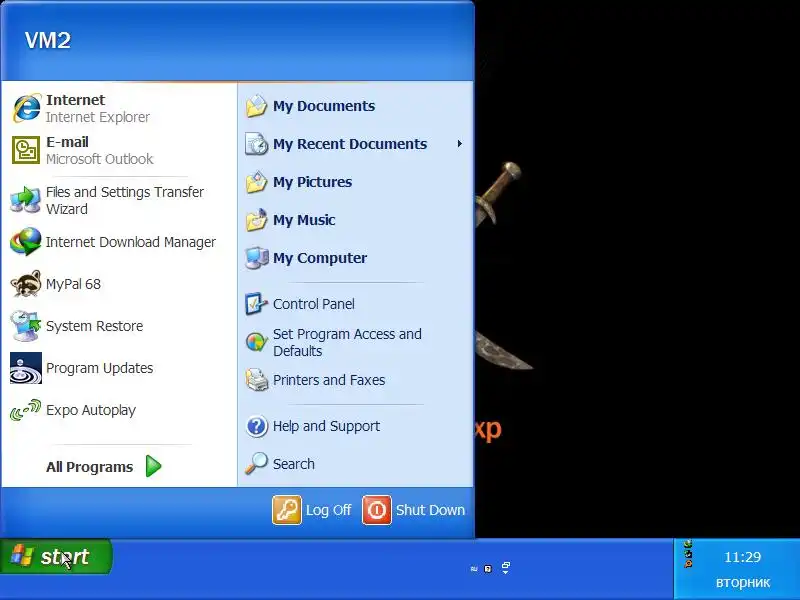The height and width of the screenshot is (600, 800).
Task: Expand the My Recent Documents submenu
Action: tap(355, 144)
